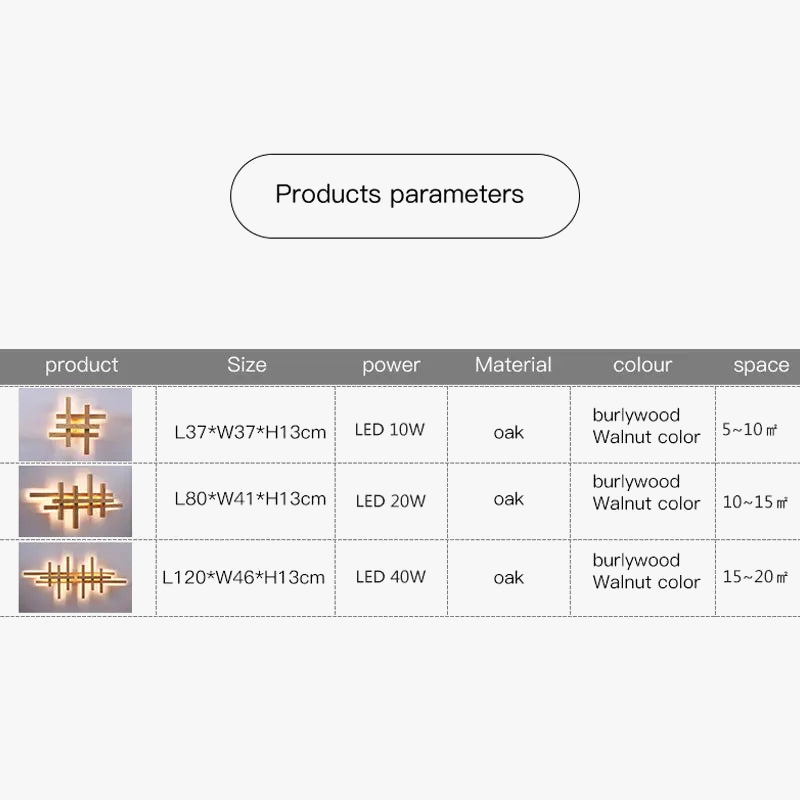Select the Material column header
Image resolution: width=800 pixels, height=800 pixels.
[x=513, y=365]
